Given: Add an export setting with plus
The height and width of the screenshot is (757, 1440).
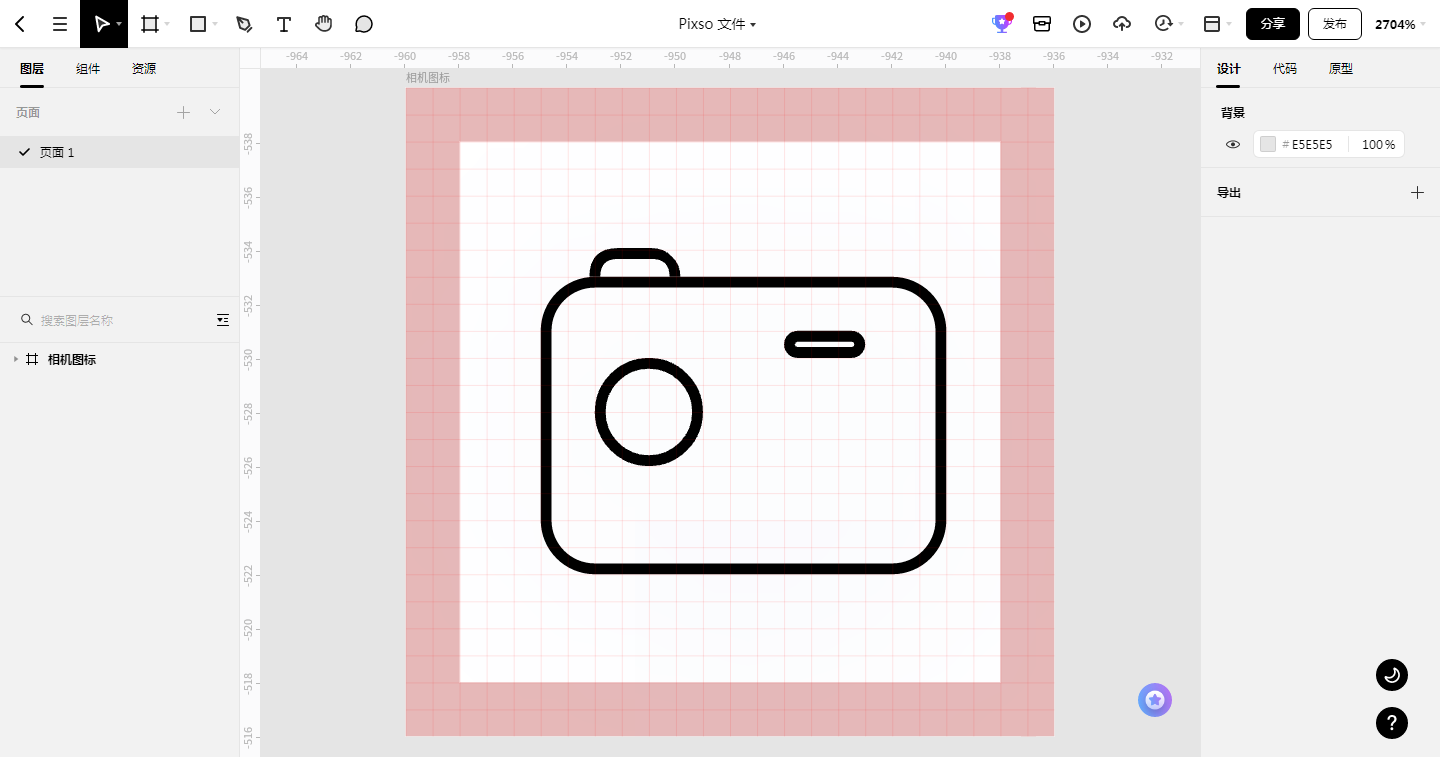Looking at the screenshot, I should [1417, 193].
